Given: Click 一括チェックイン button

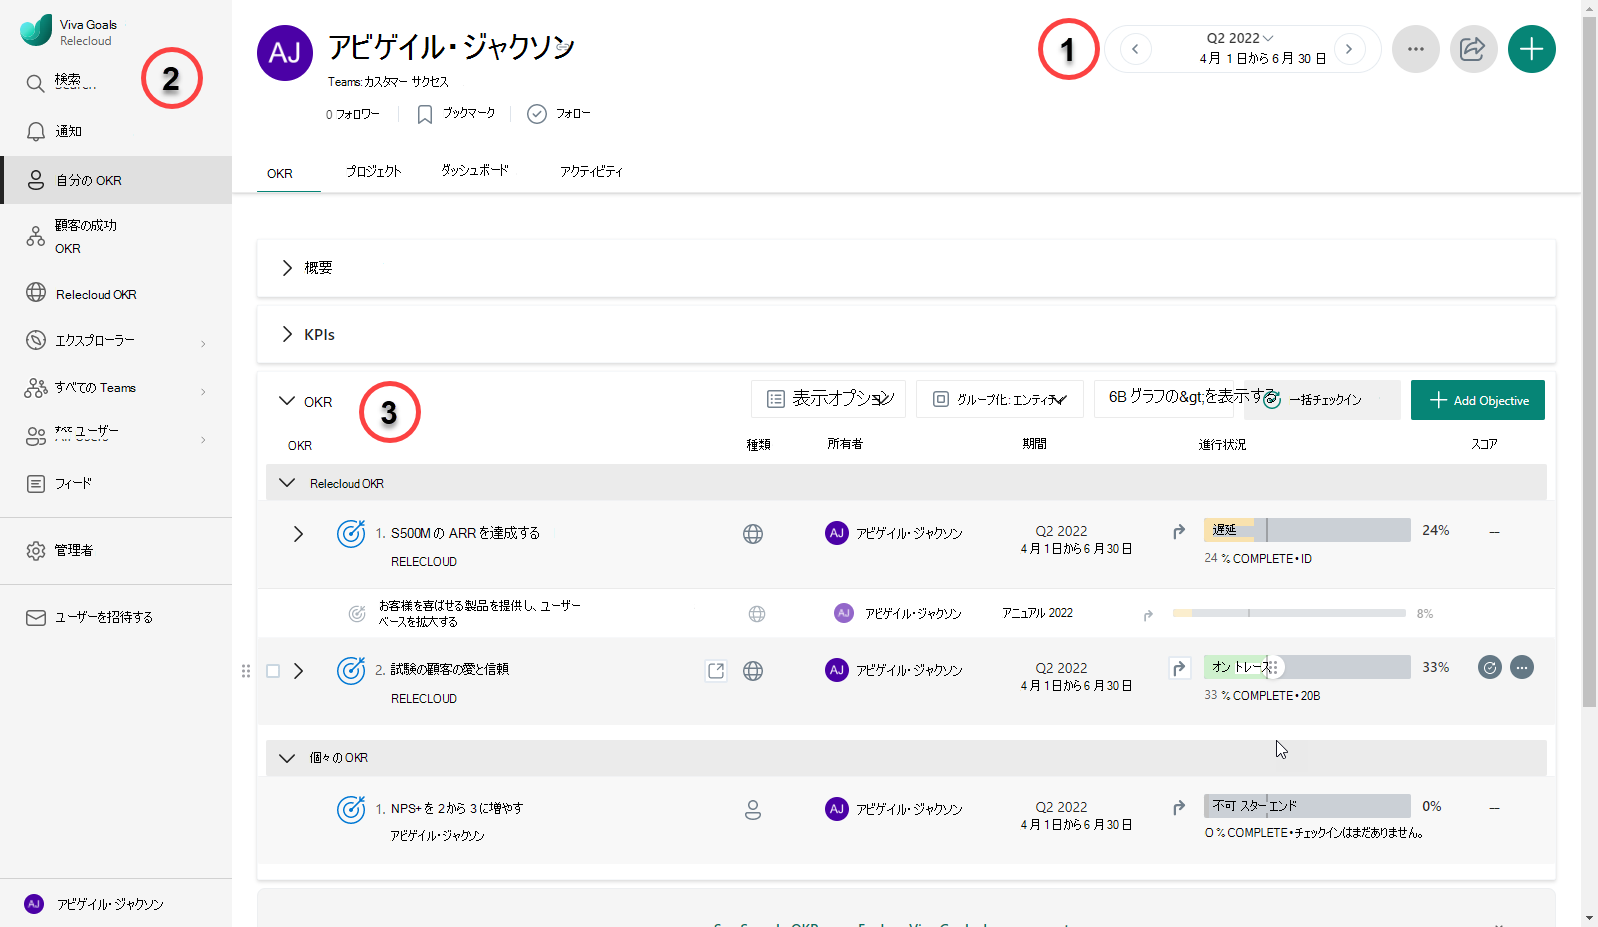Looking at the screenshot, I should click(1322, 400).
